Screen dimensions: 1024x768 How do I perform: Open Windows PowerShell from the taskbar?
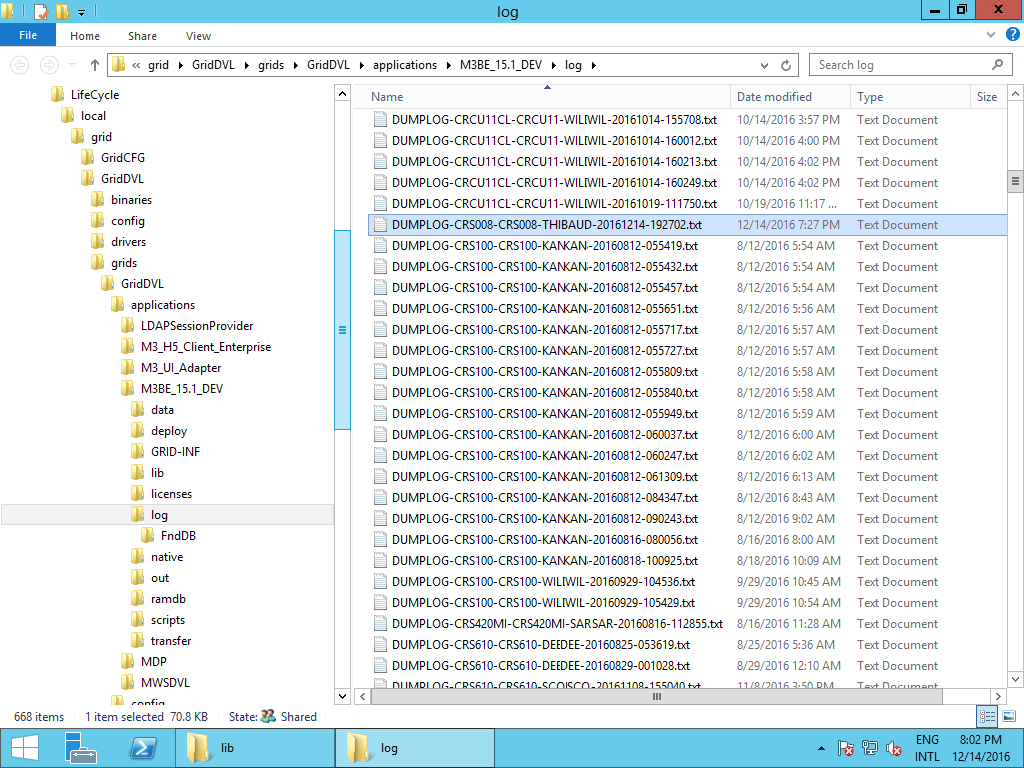point(144,747)
